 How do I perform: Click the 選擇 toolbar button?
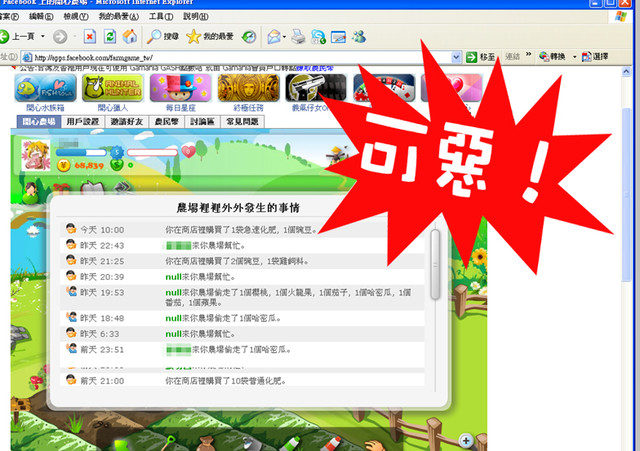pos(595,57)
